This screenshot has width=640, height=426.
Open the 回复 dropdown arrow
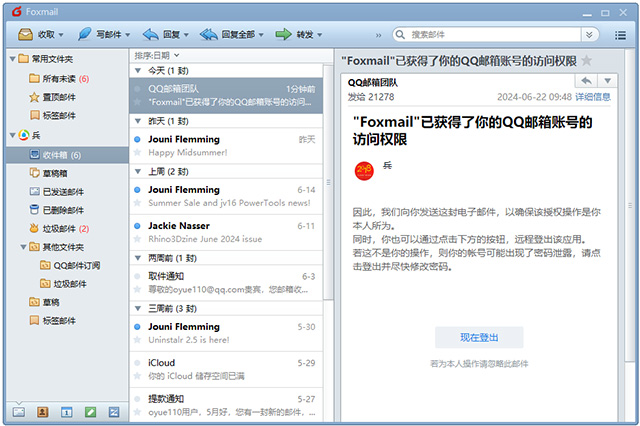[186, 35]
